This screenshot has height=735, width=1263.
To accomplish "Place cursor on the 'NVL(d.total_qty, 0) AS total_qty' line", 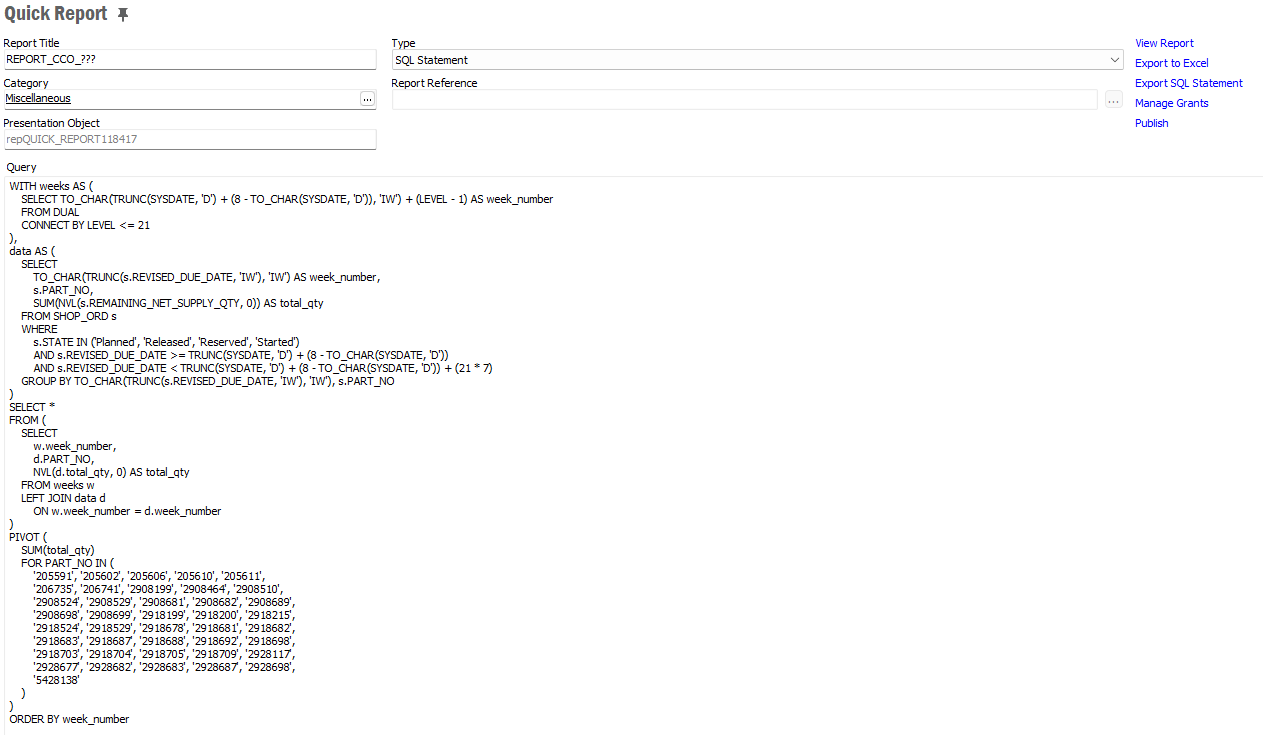I will (x=111, y=472).
